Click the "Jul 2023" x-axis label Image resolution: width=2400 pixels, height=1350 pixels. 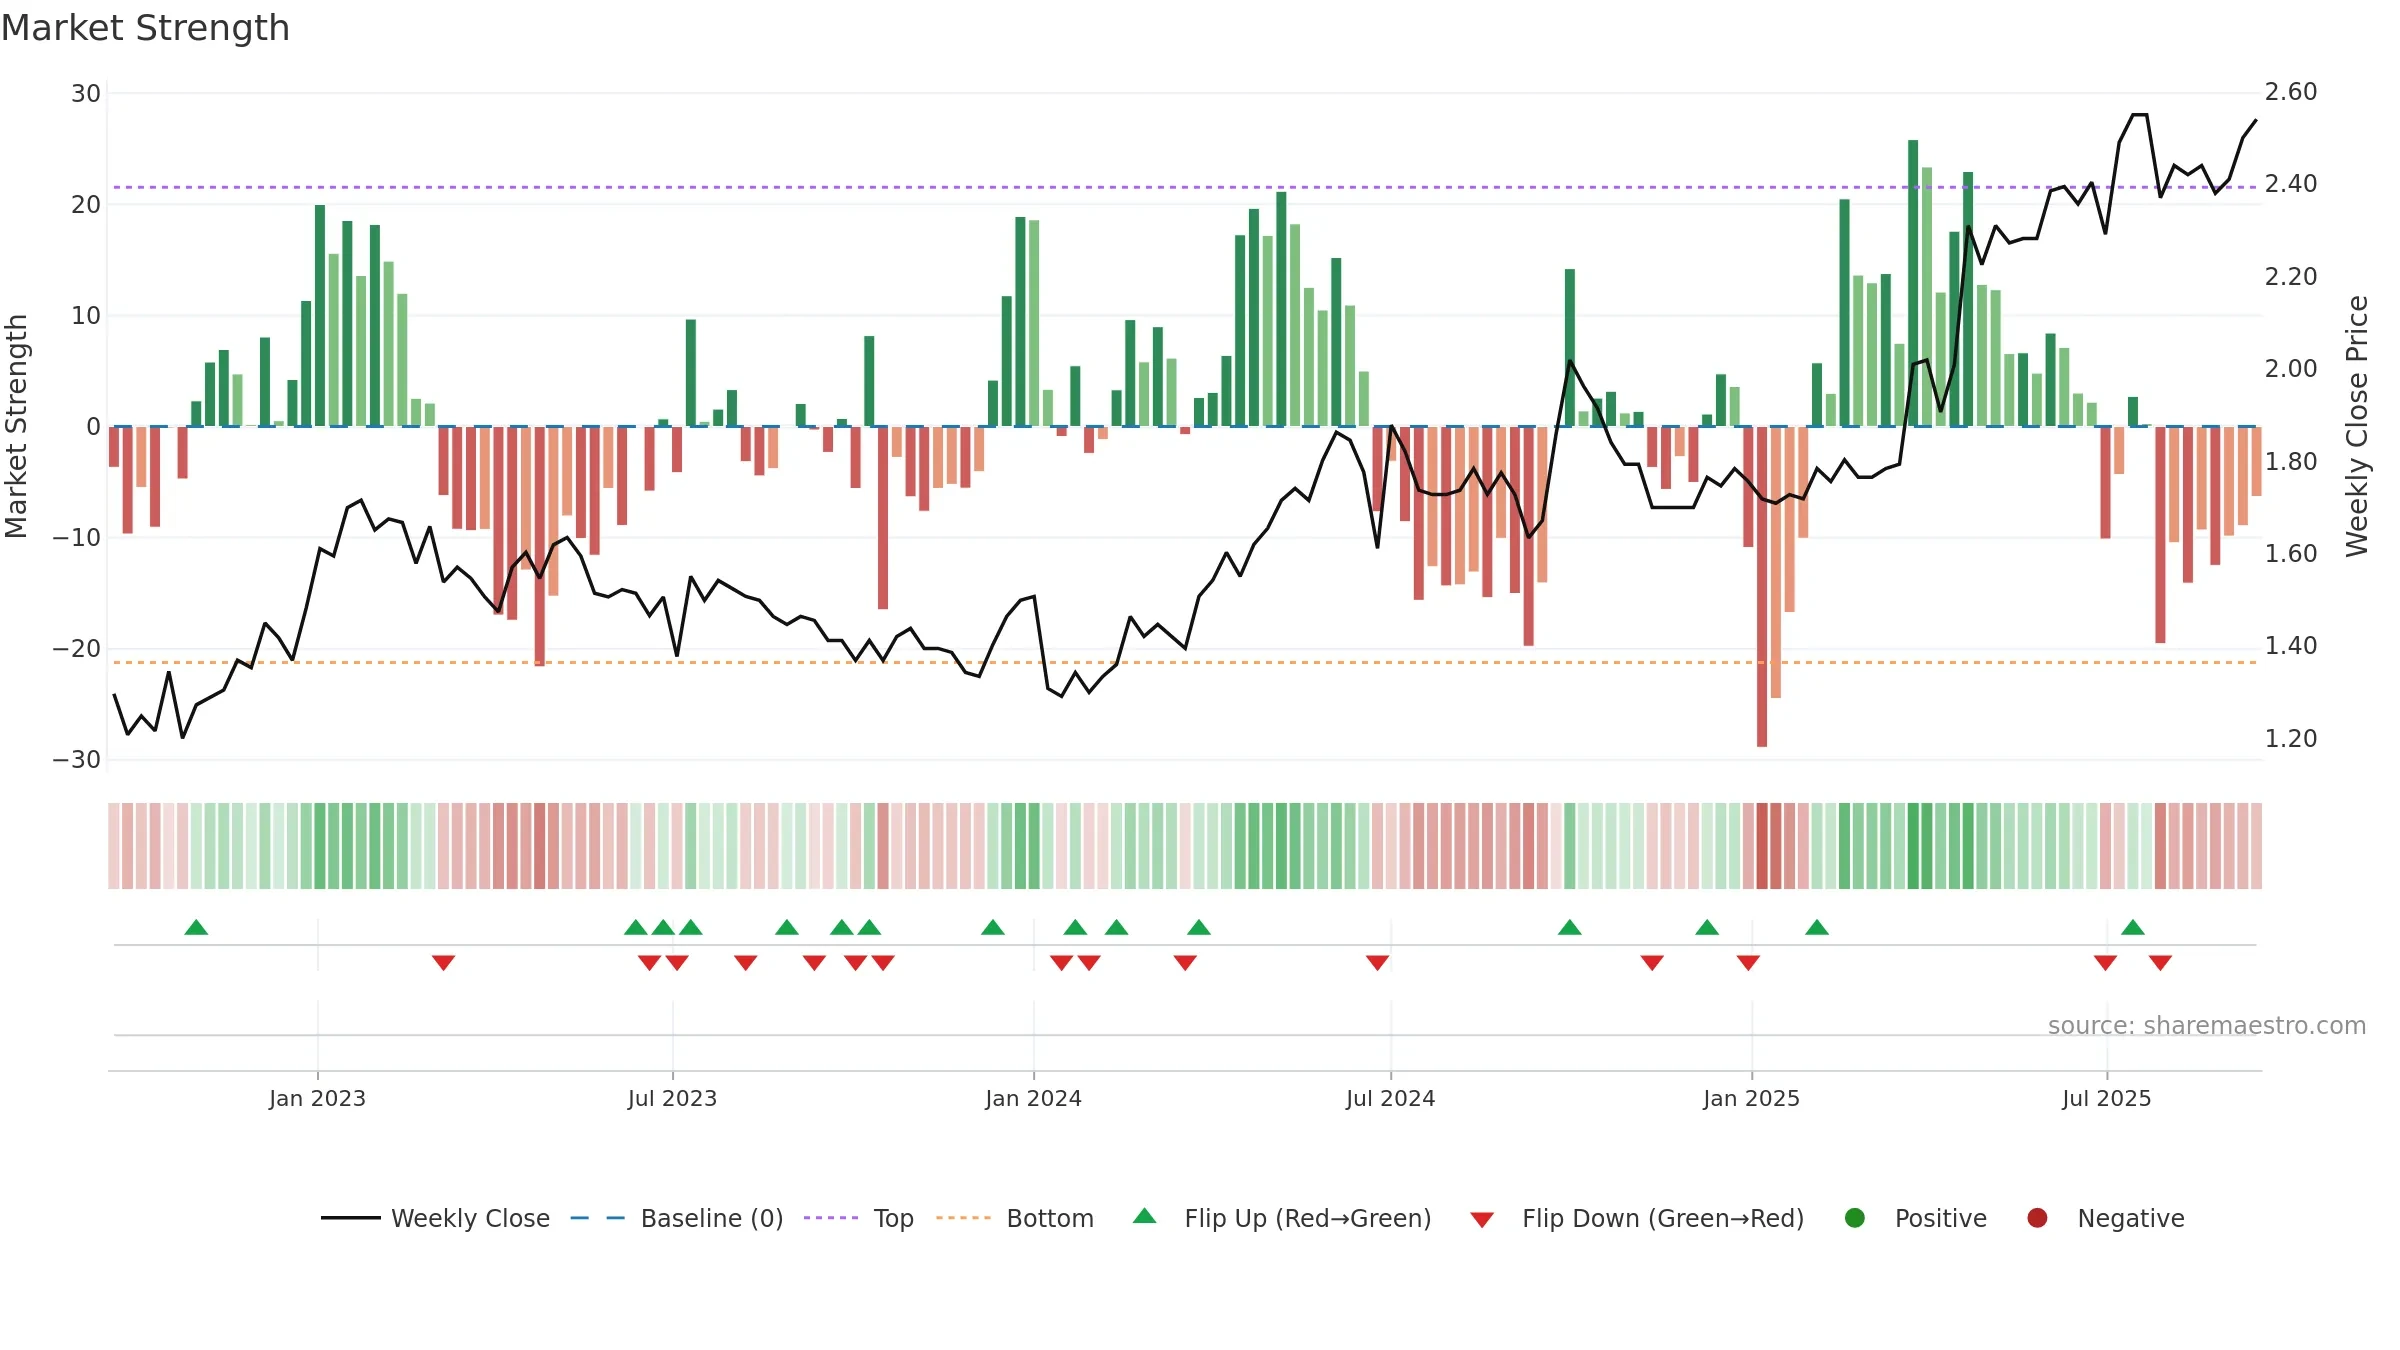(x=672, y=1098)
